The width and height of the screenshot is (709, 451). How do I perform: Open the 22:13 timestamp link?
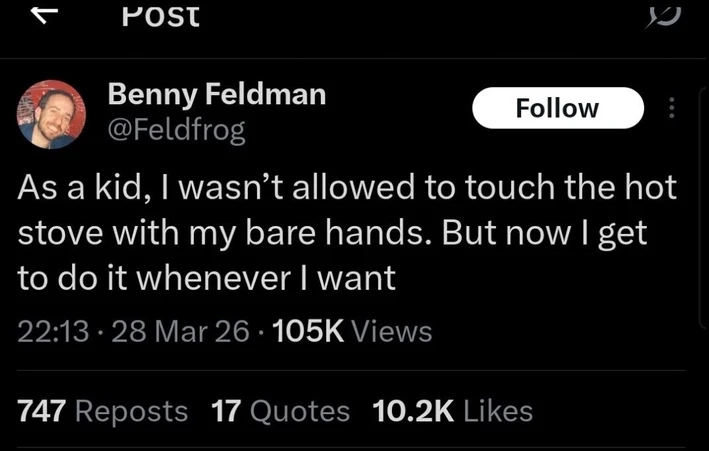click(53, 331)
